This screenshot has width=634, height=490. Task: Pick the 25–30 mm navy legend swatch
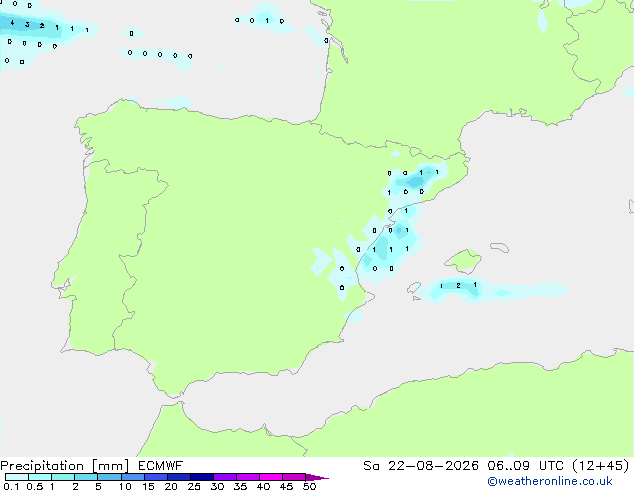(x=202, y=477)
